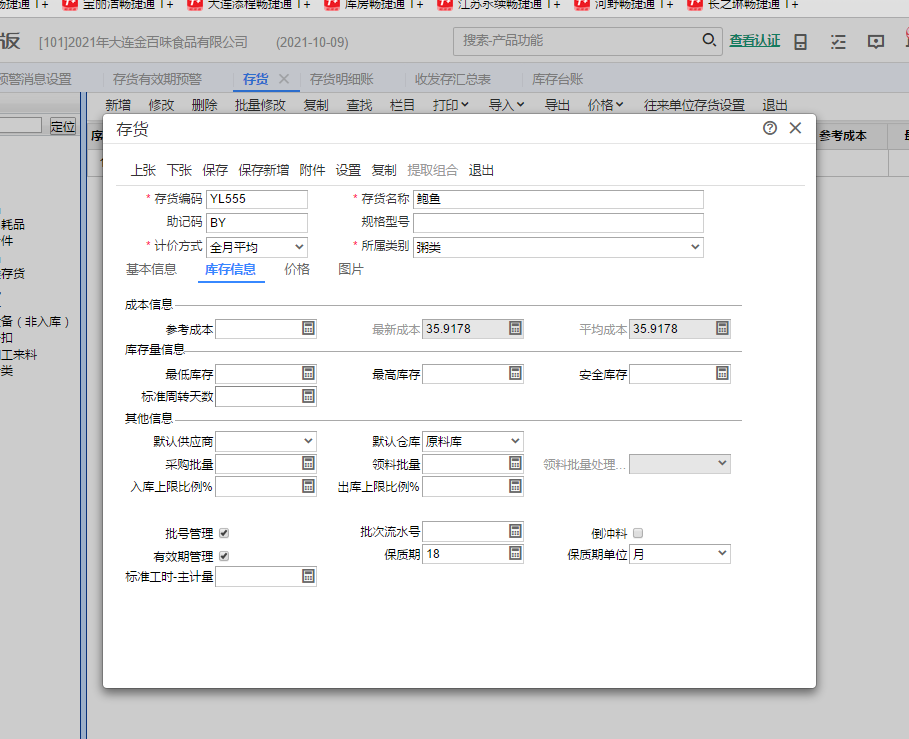This screenshot has height=739, width=909.
Task: Switch to 基本信息 tab
Action: [151, 270]
